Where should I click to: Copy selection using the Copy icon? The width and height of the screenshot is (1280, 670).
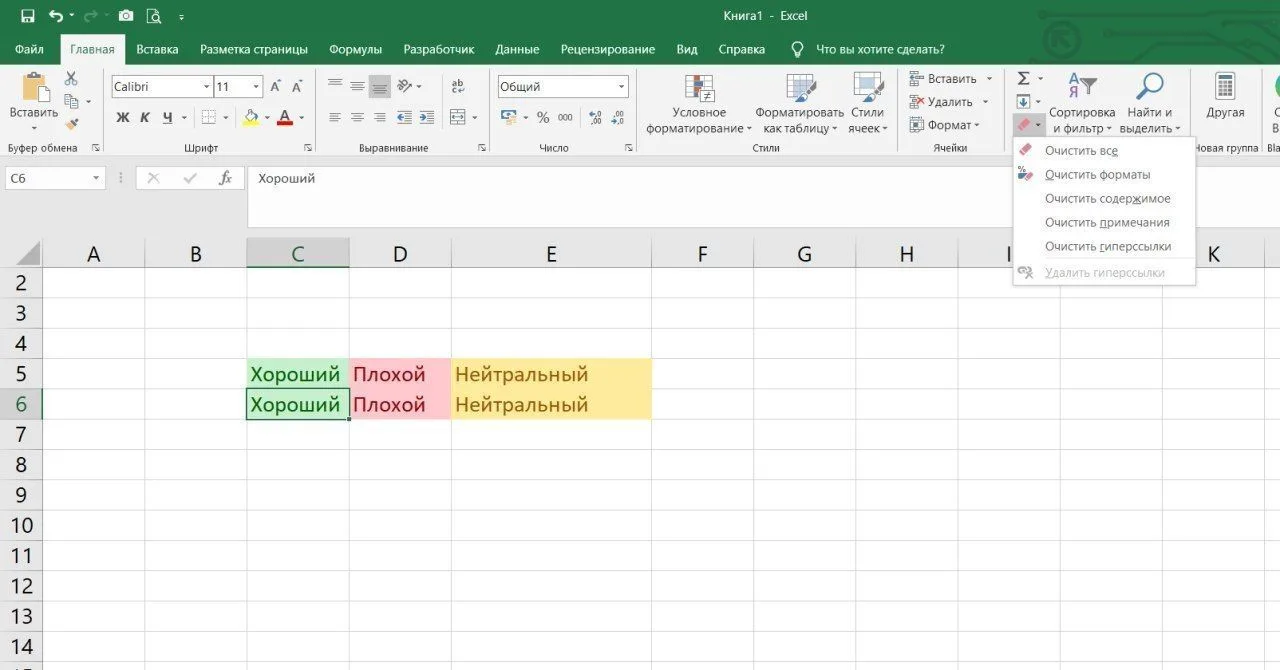[x=71, y=101]
